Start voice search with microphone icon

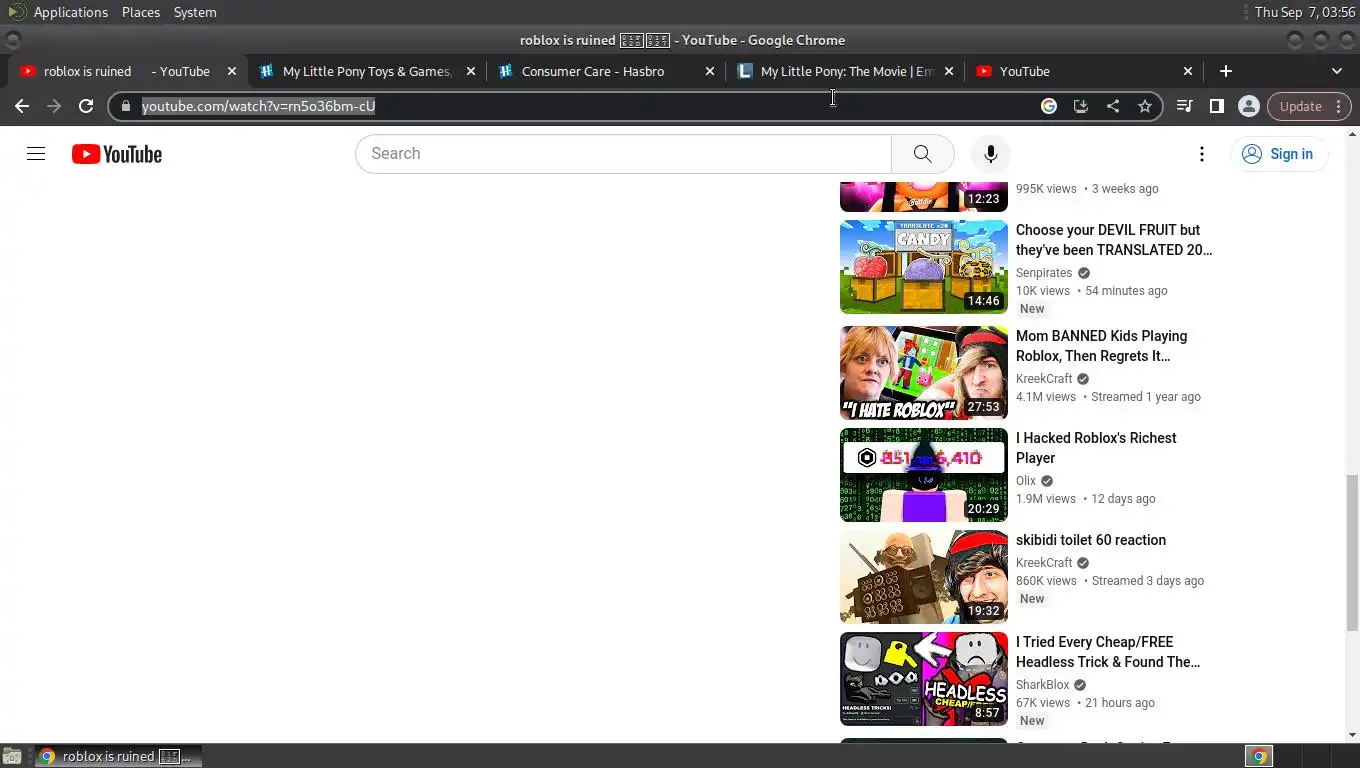pyautogui.click(x=990, y=154)
